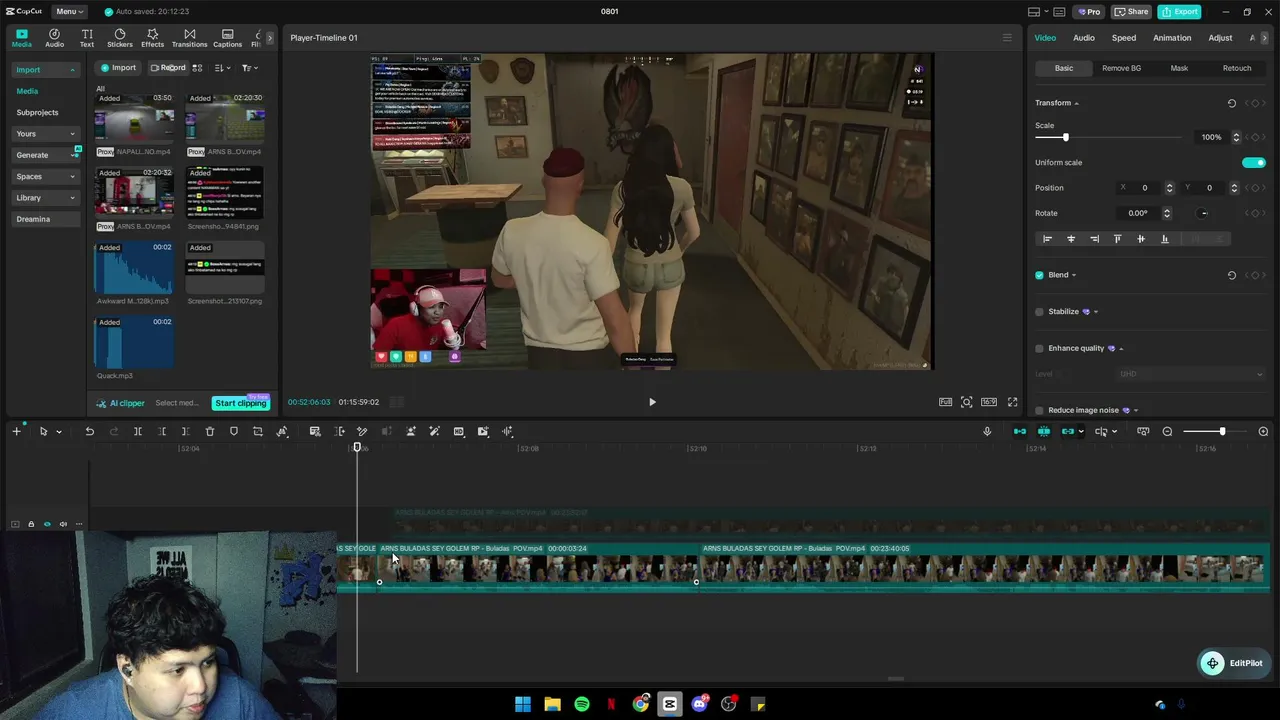Click the Record button in media panel
The height and width of the screenshot is (720, 1280).
coord(168,68)
